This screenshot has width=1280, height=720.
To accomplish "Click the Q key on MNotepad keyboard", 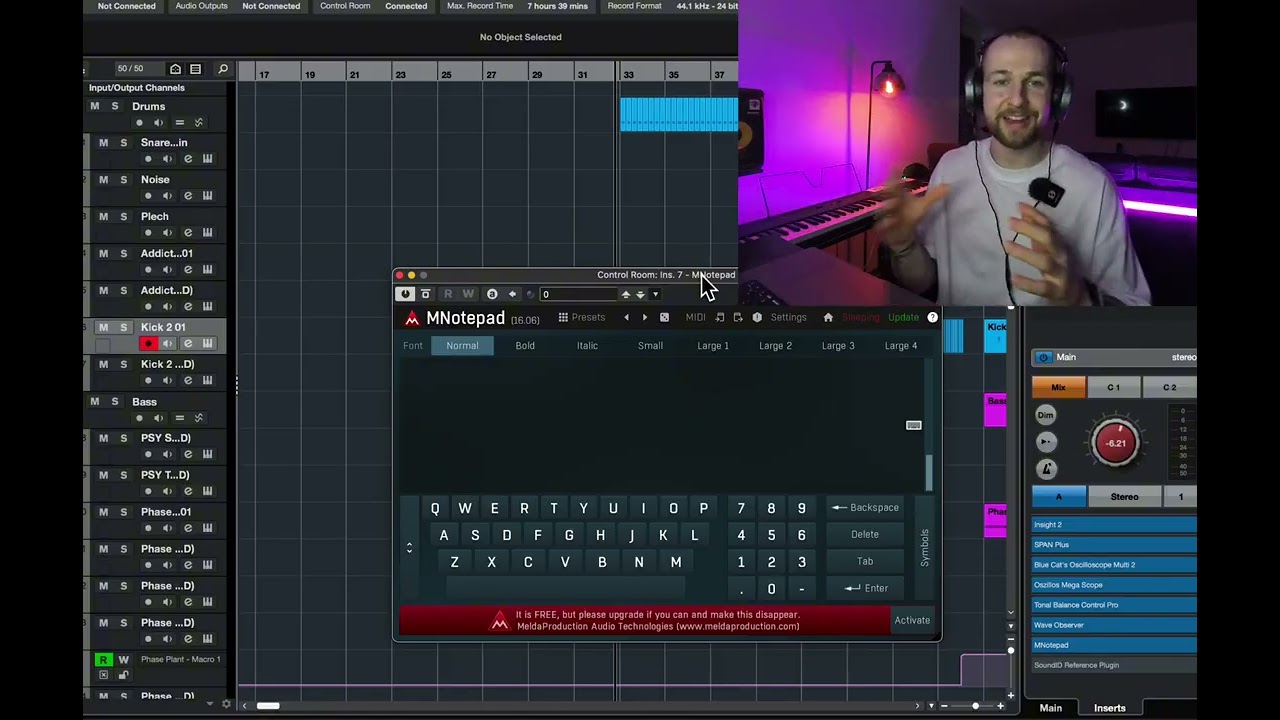I will coord(435,508).
